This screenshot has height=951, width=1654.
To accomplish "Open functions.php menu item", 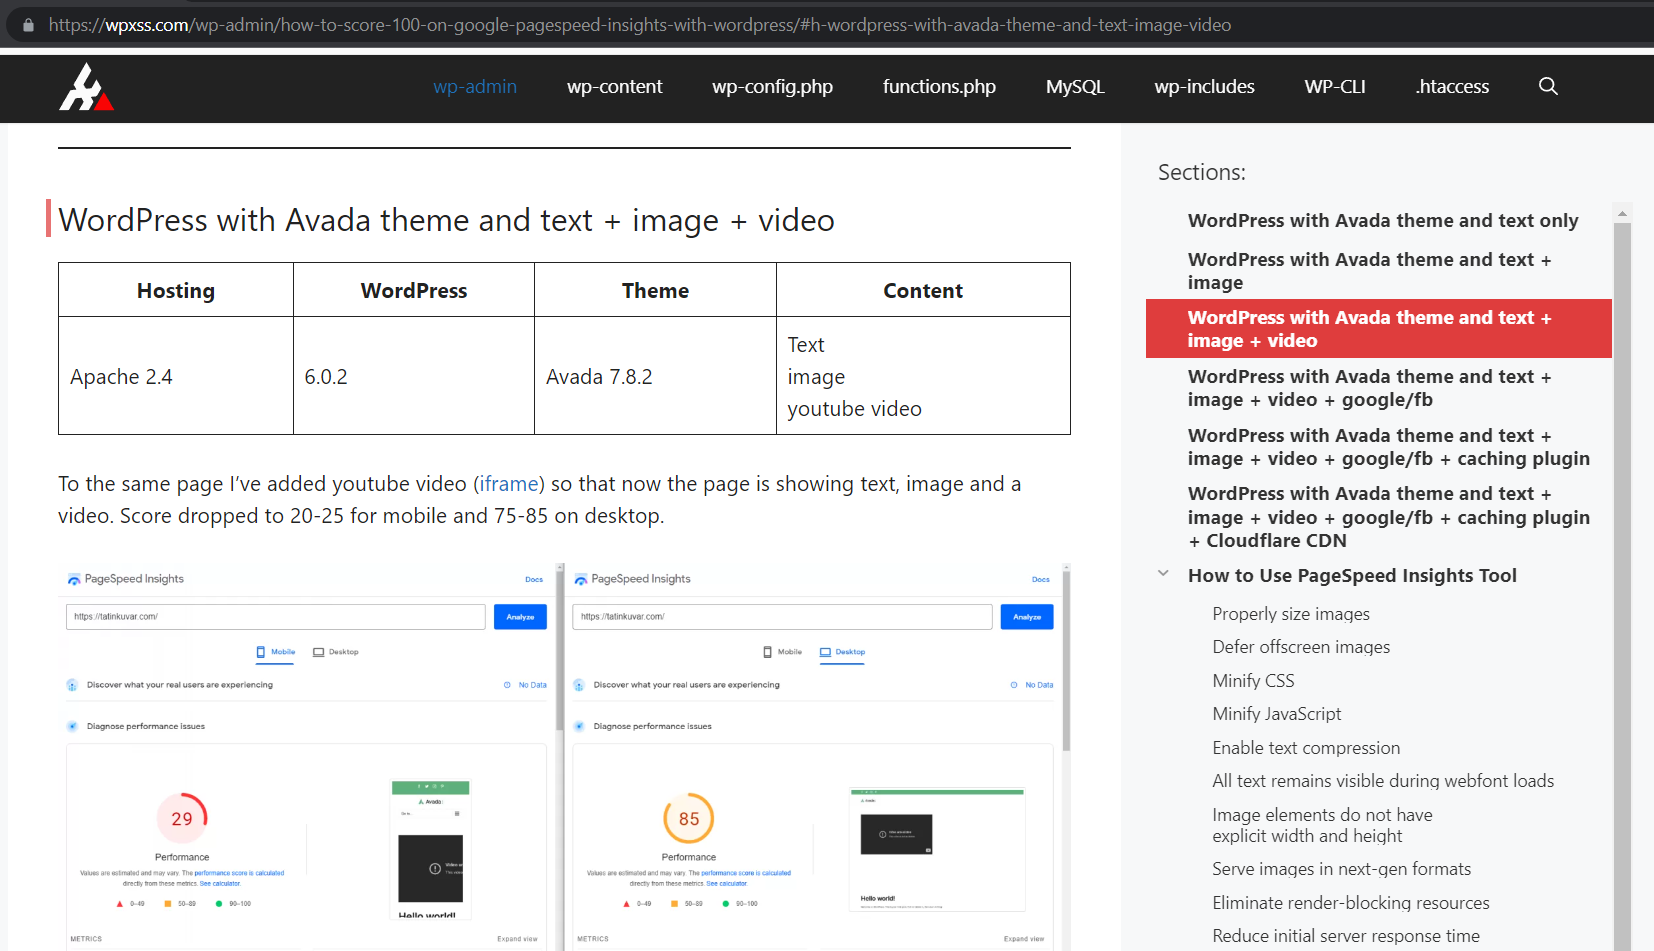I will pyautogui.click(x=939, y=86).
